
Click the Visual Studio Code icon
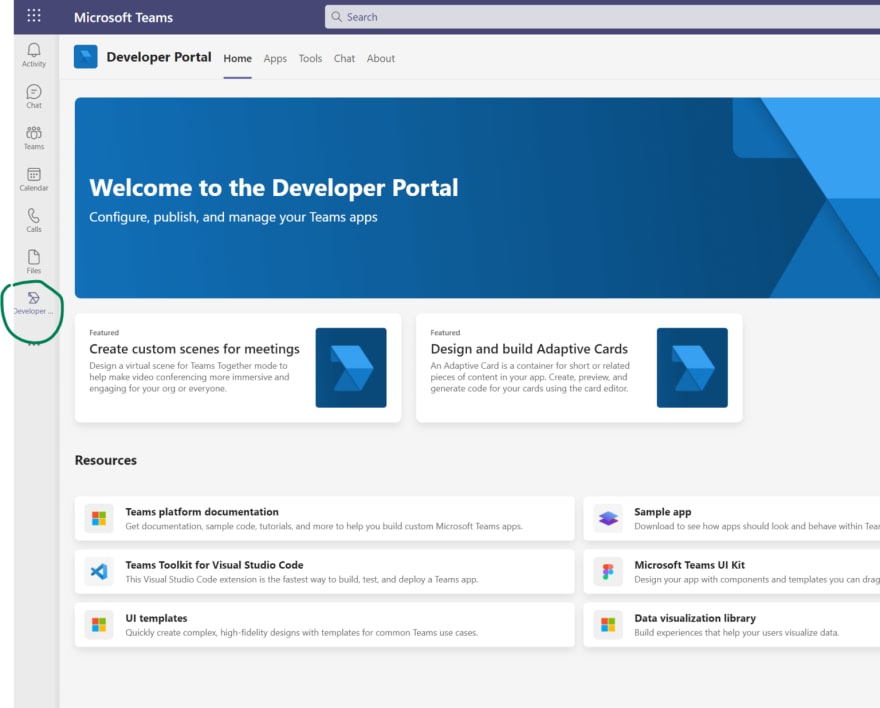click(x=99, y=572)
